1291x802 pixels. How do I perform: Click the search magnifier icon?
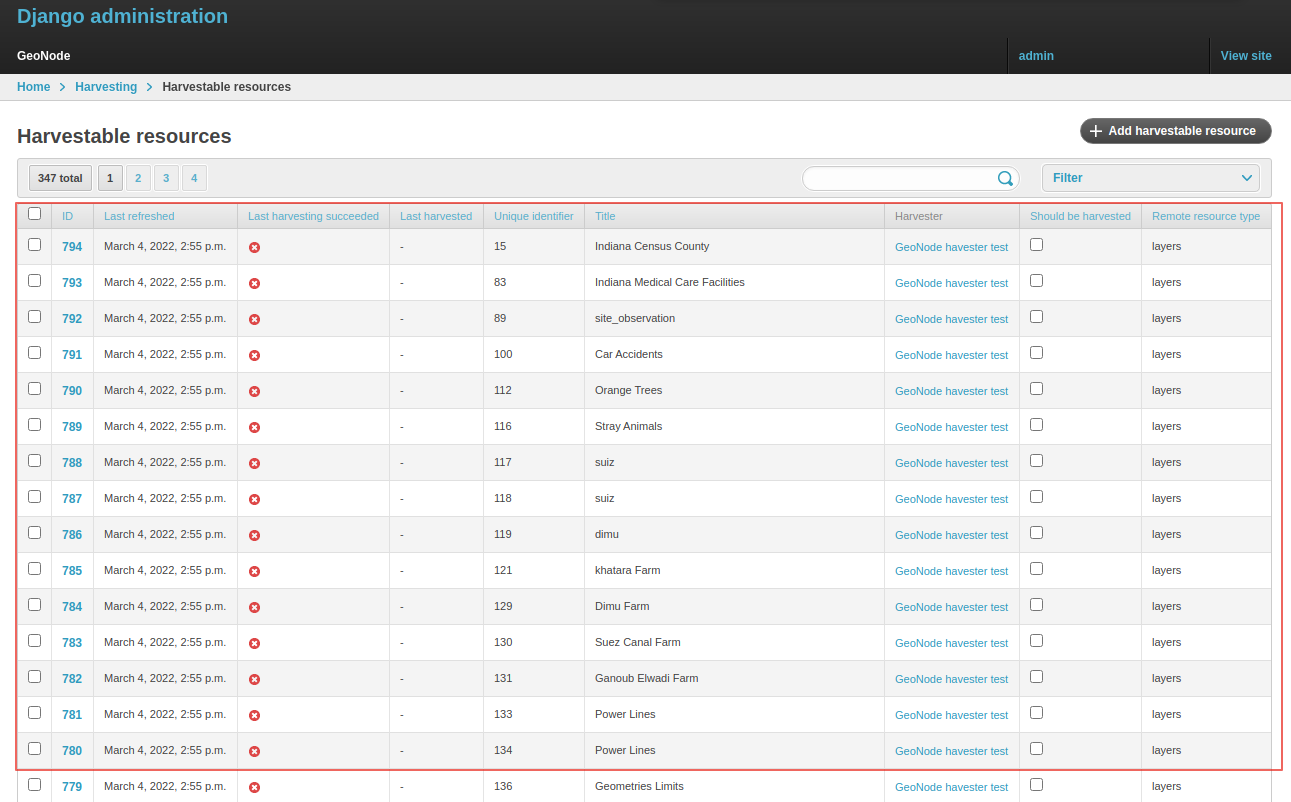[1005, 178]
